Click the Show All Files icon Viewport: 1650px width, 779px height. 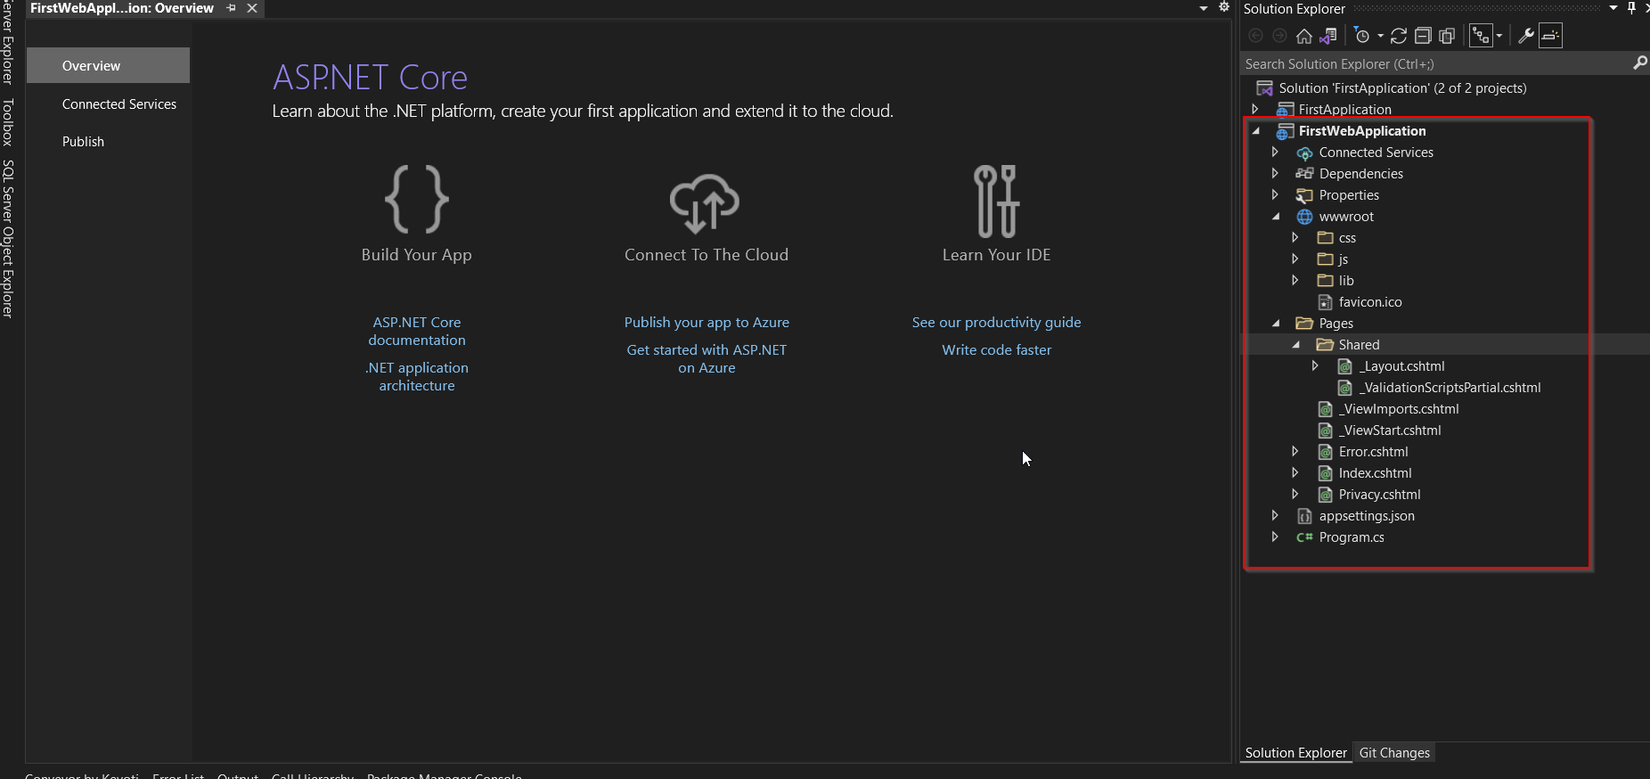click(x=1447, y=36)
